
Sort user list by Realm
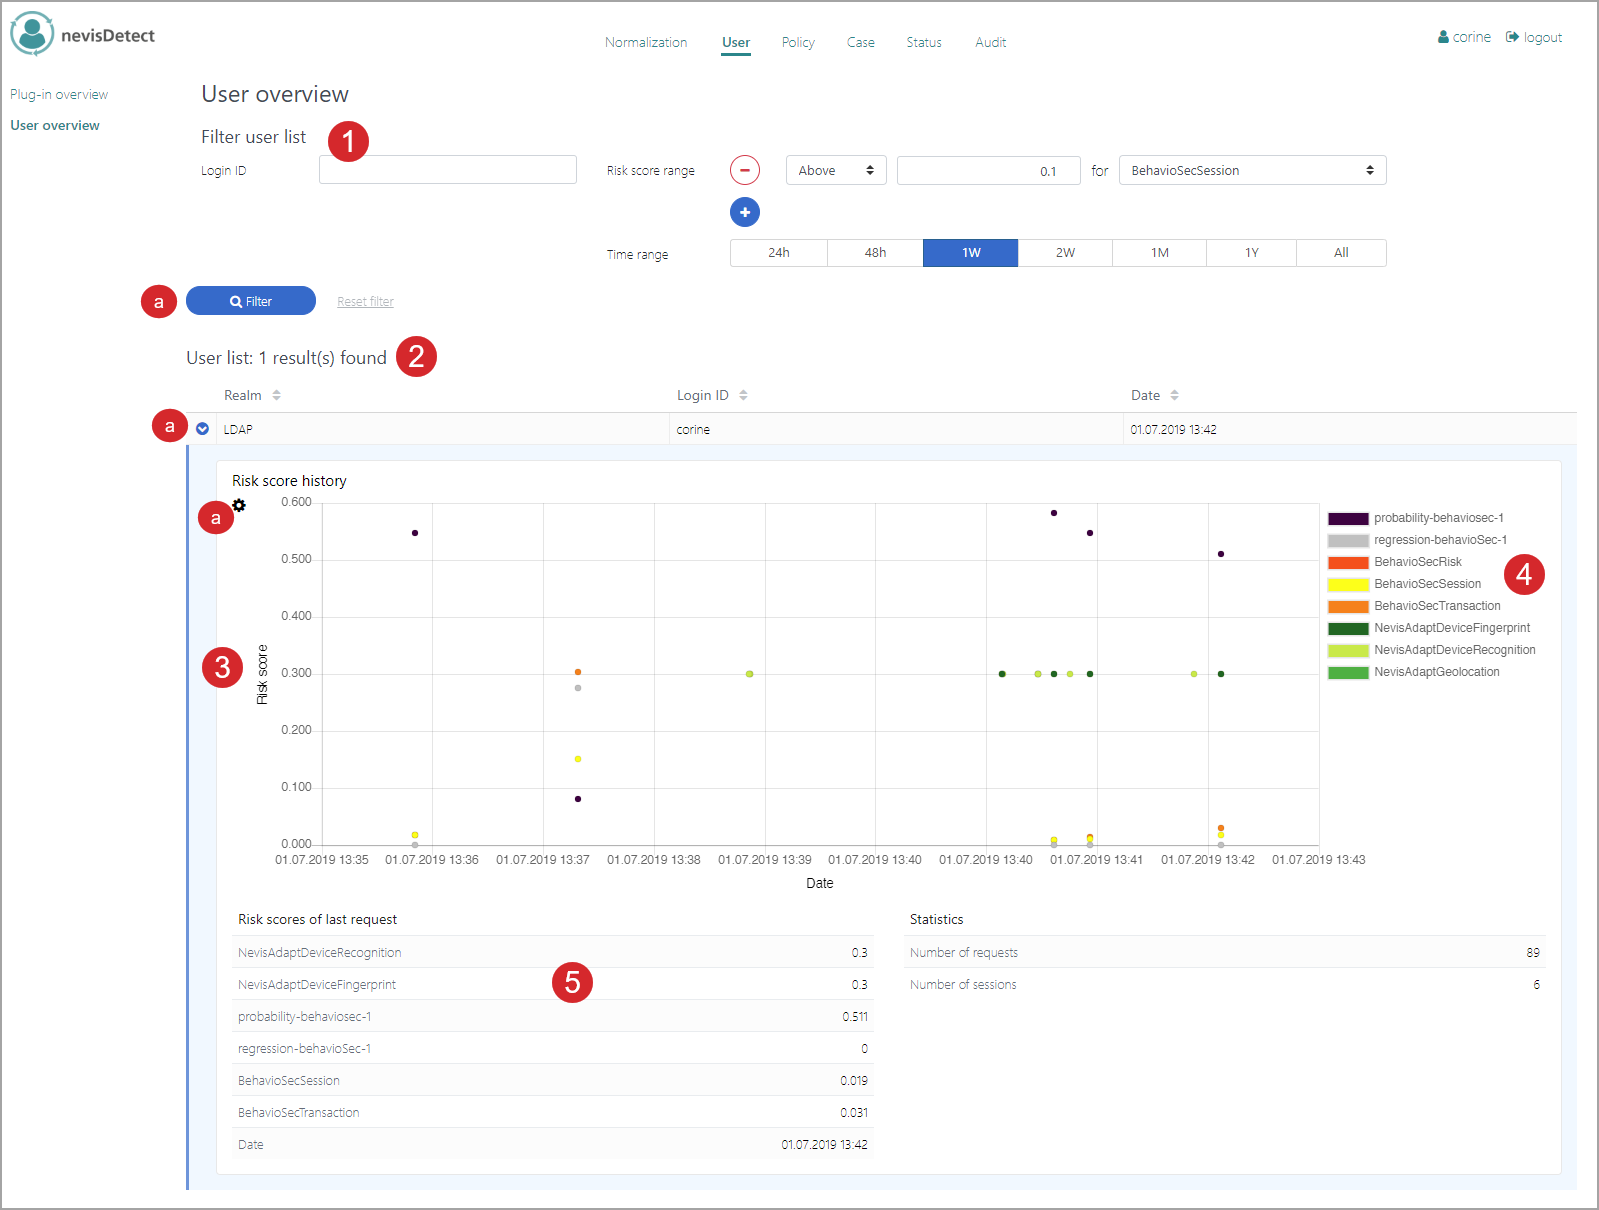click(x=276, y=395)
